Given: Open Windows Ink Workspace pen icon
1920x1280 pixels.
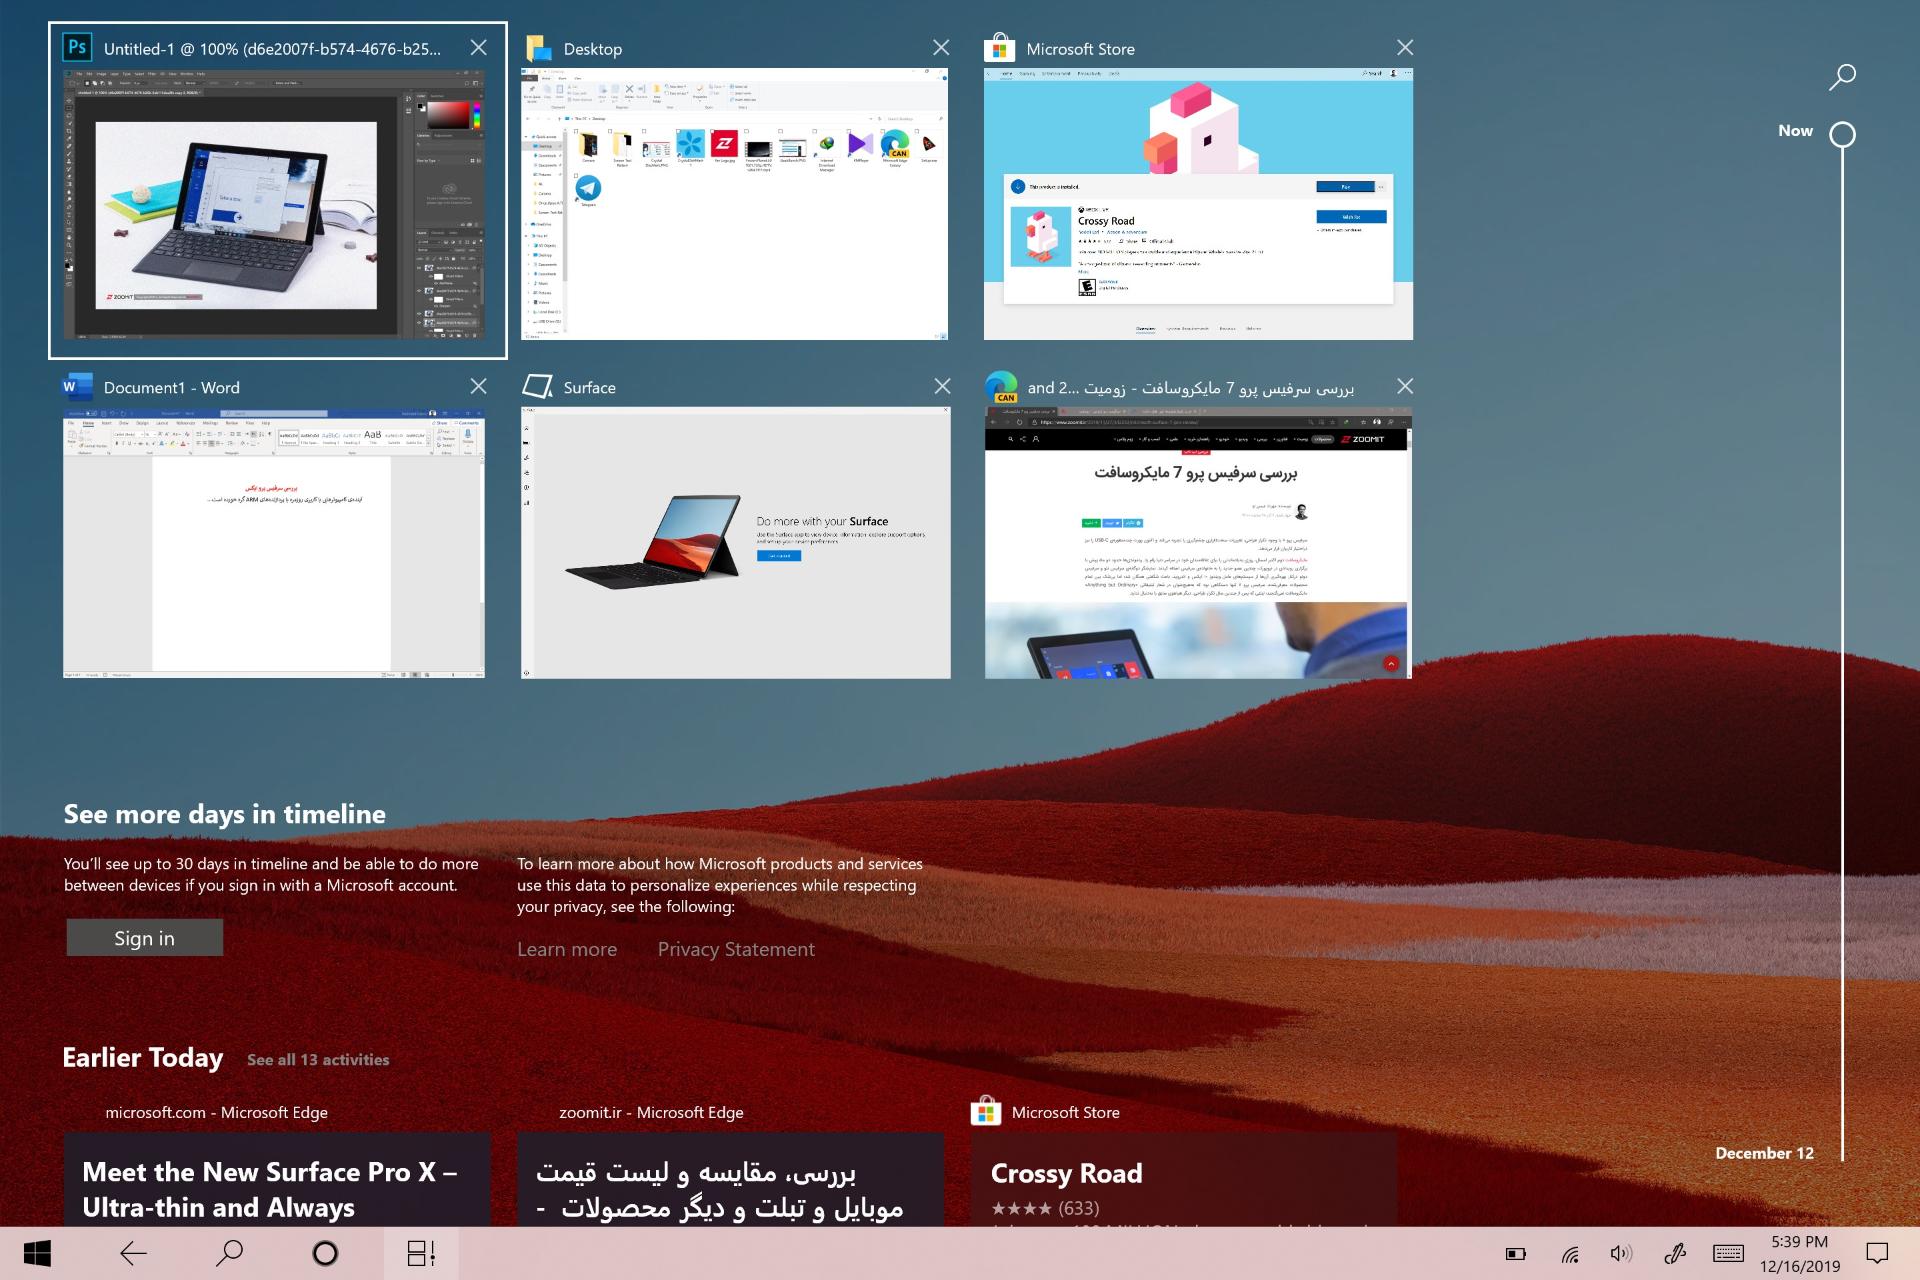Looking at the screenshot, I should click(x=1674, y=1253).
